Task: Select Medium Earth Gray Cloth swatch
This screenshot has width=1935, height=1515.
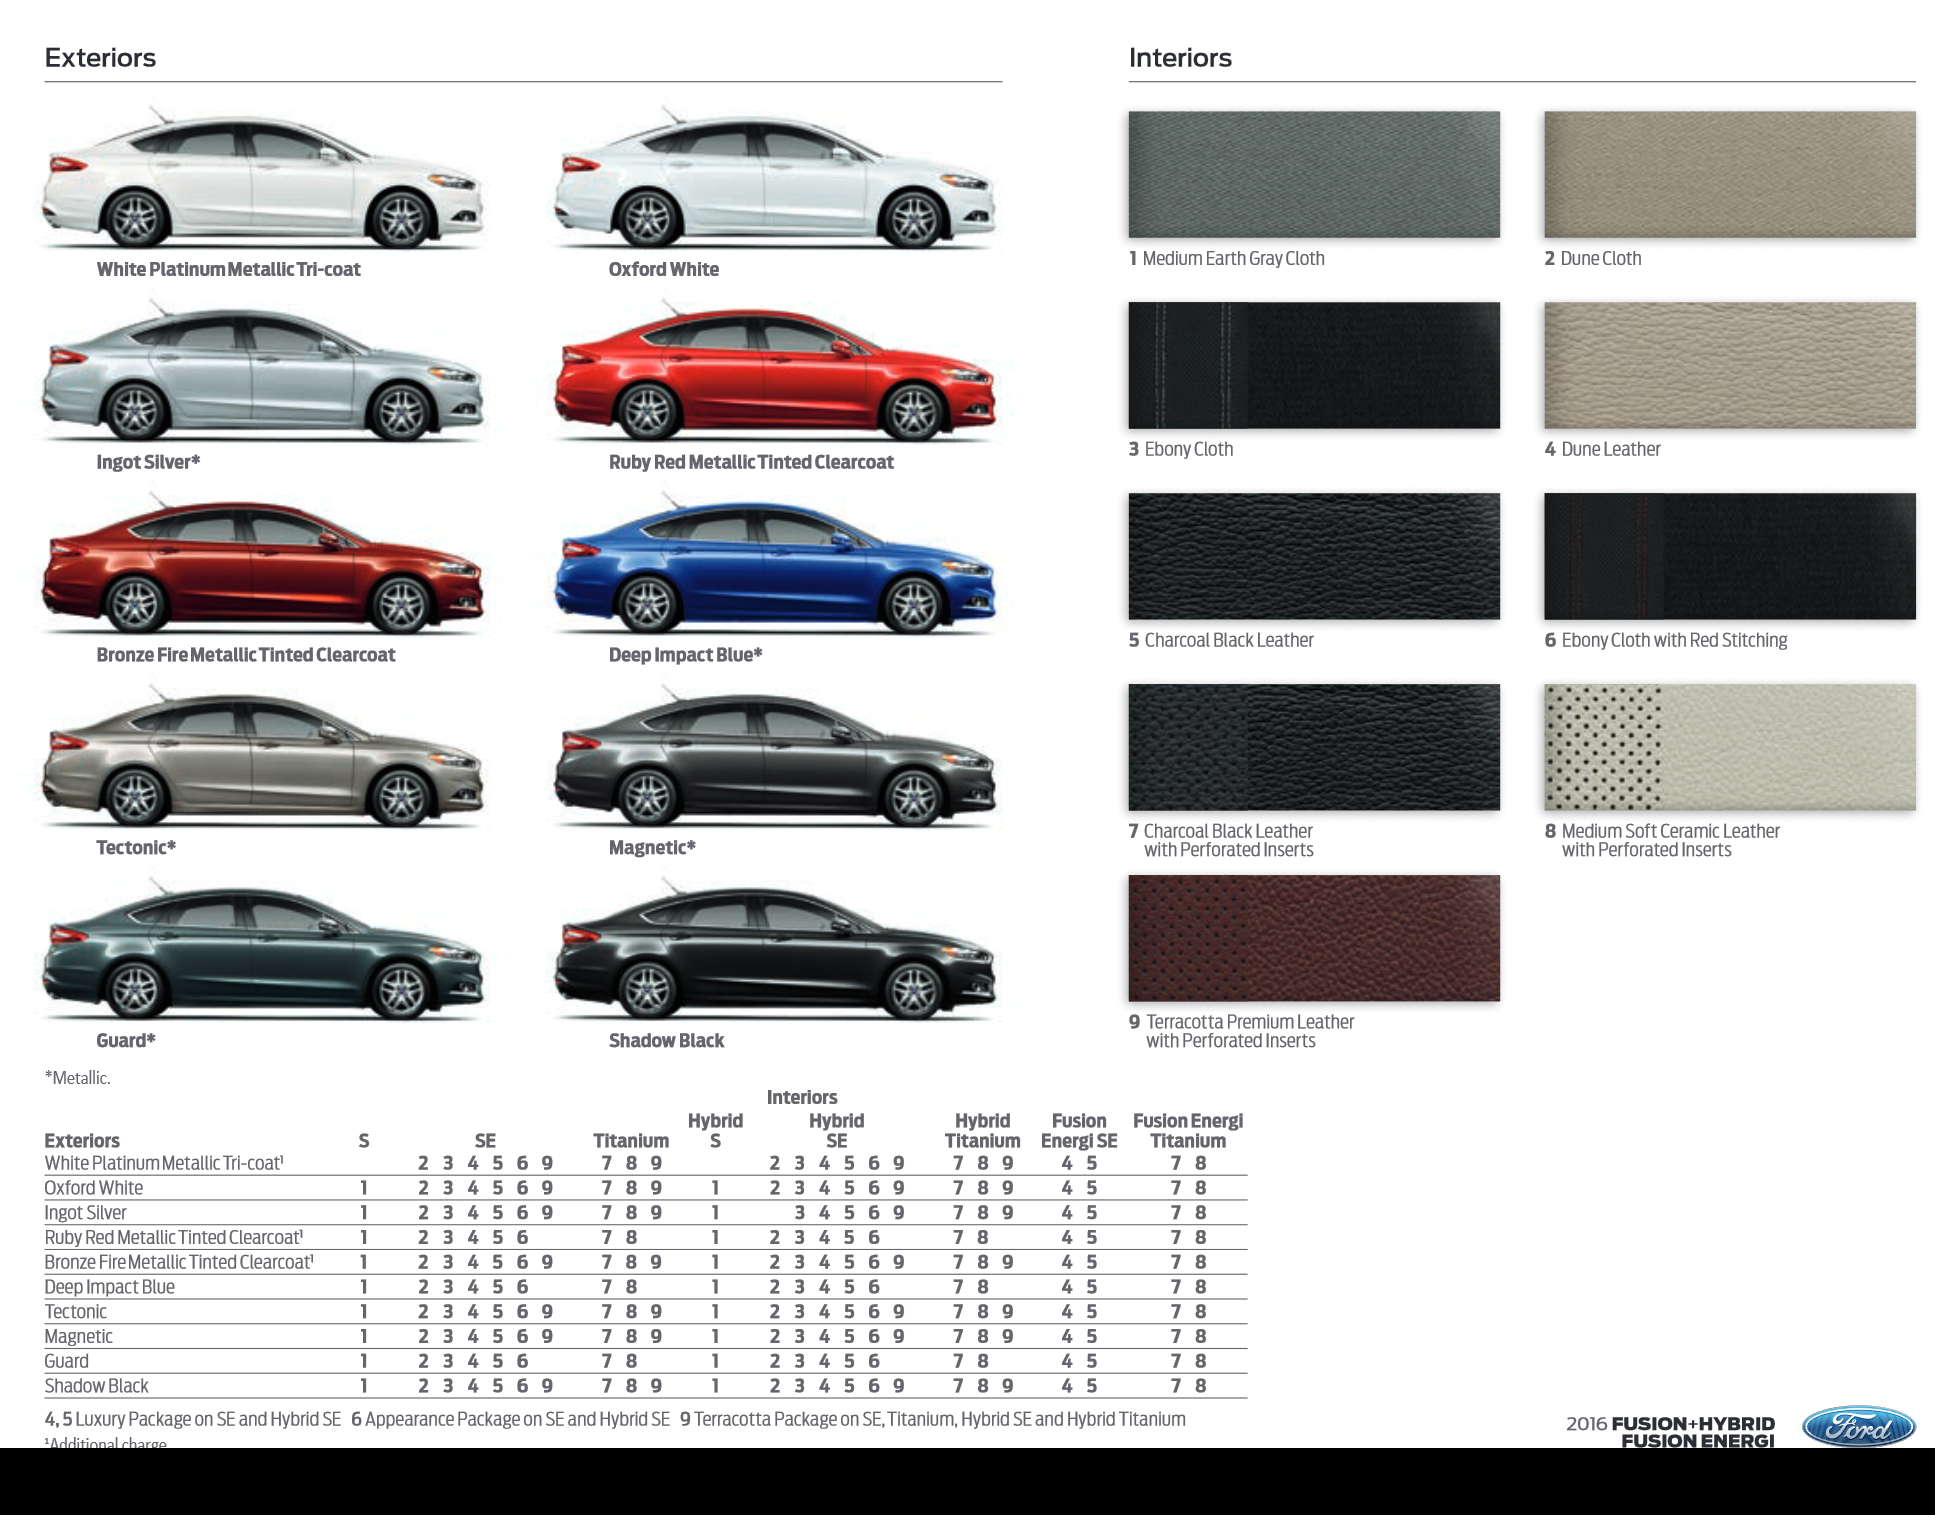Action: [1314, 174]
